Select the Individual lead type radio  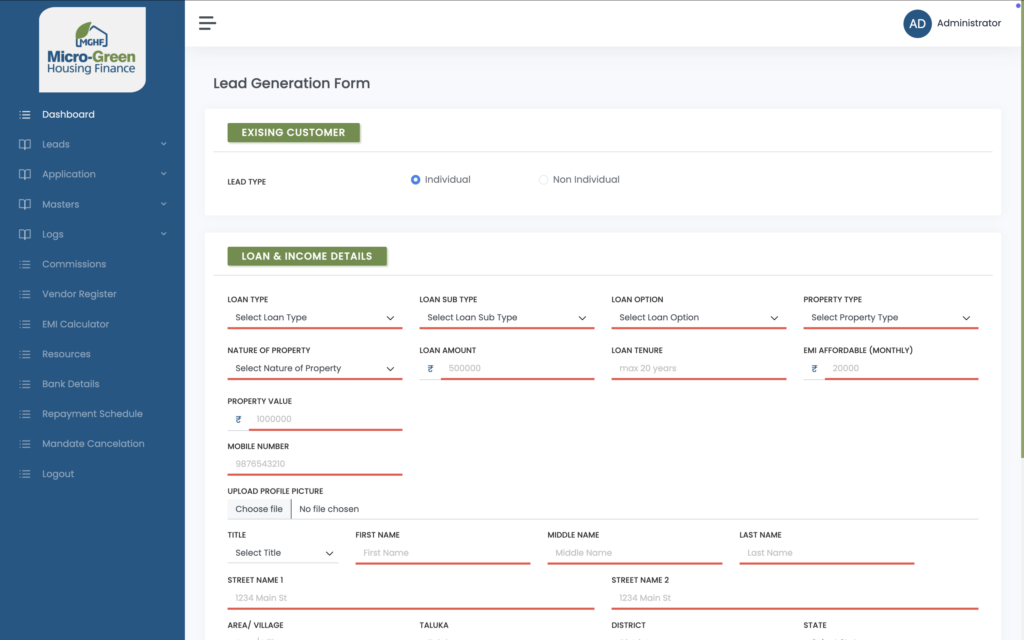click(416, 180)
